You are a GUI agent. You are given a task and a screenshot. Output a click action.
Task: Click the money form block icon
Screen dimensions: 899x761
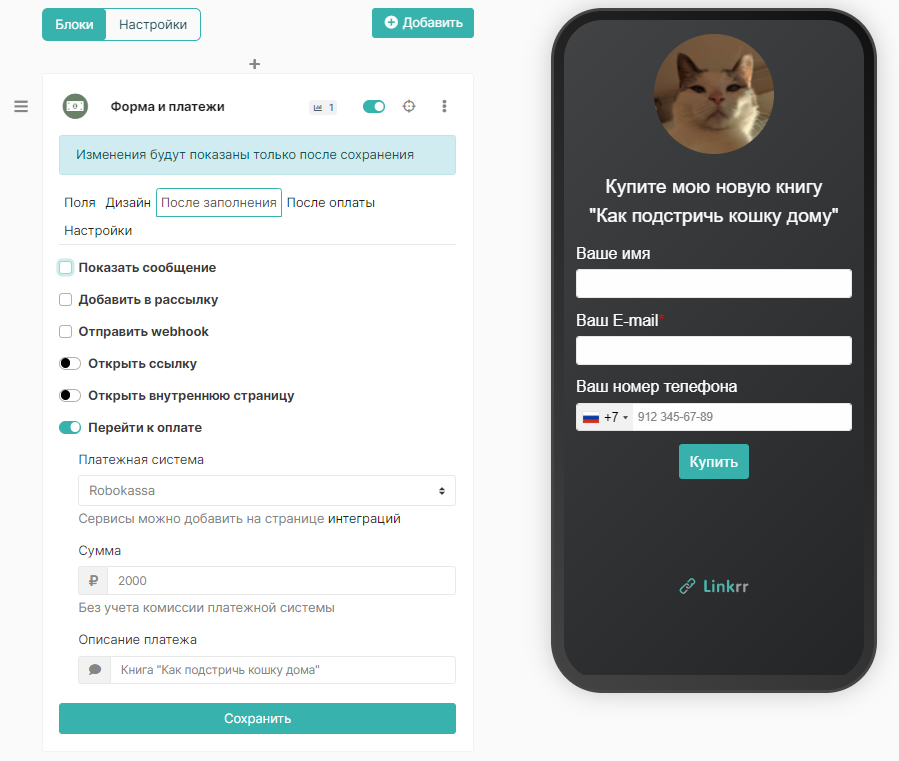point(75,106)
